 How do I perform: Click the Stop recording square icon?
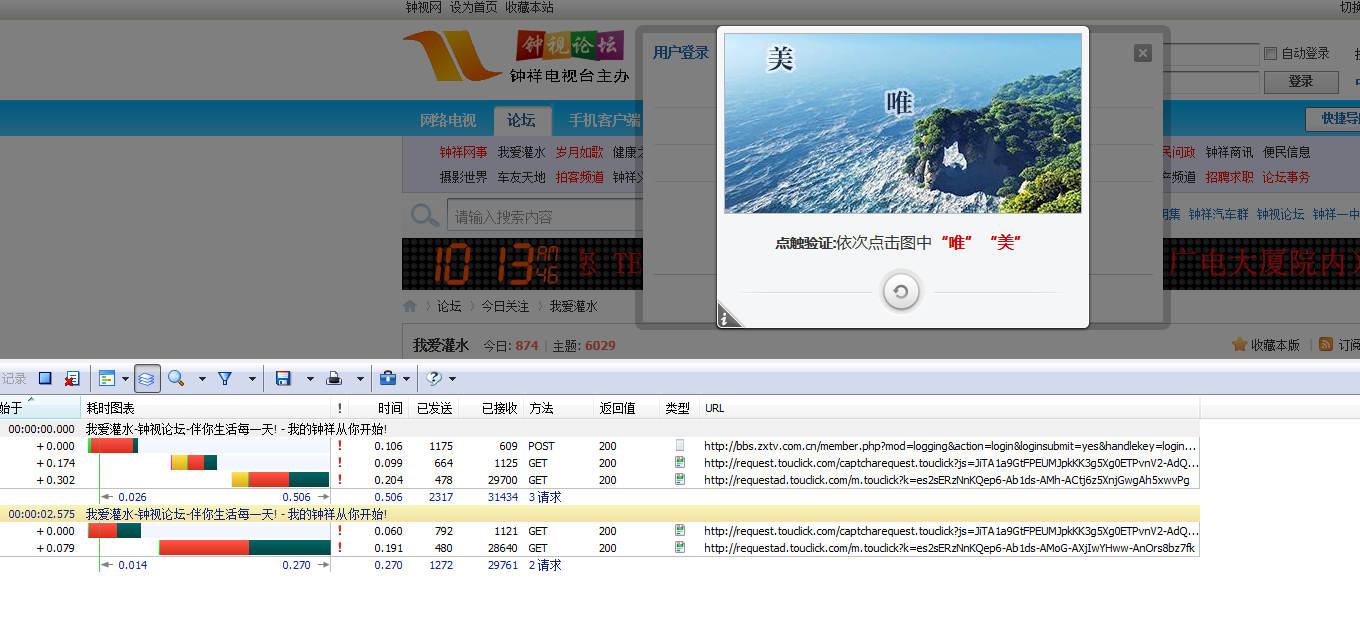point(45,379)
